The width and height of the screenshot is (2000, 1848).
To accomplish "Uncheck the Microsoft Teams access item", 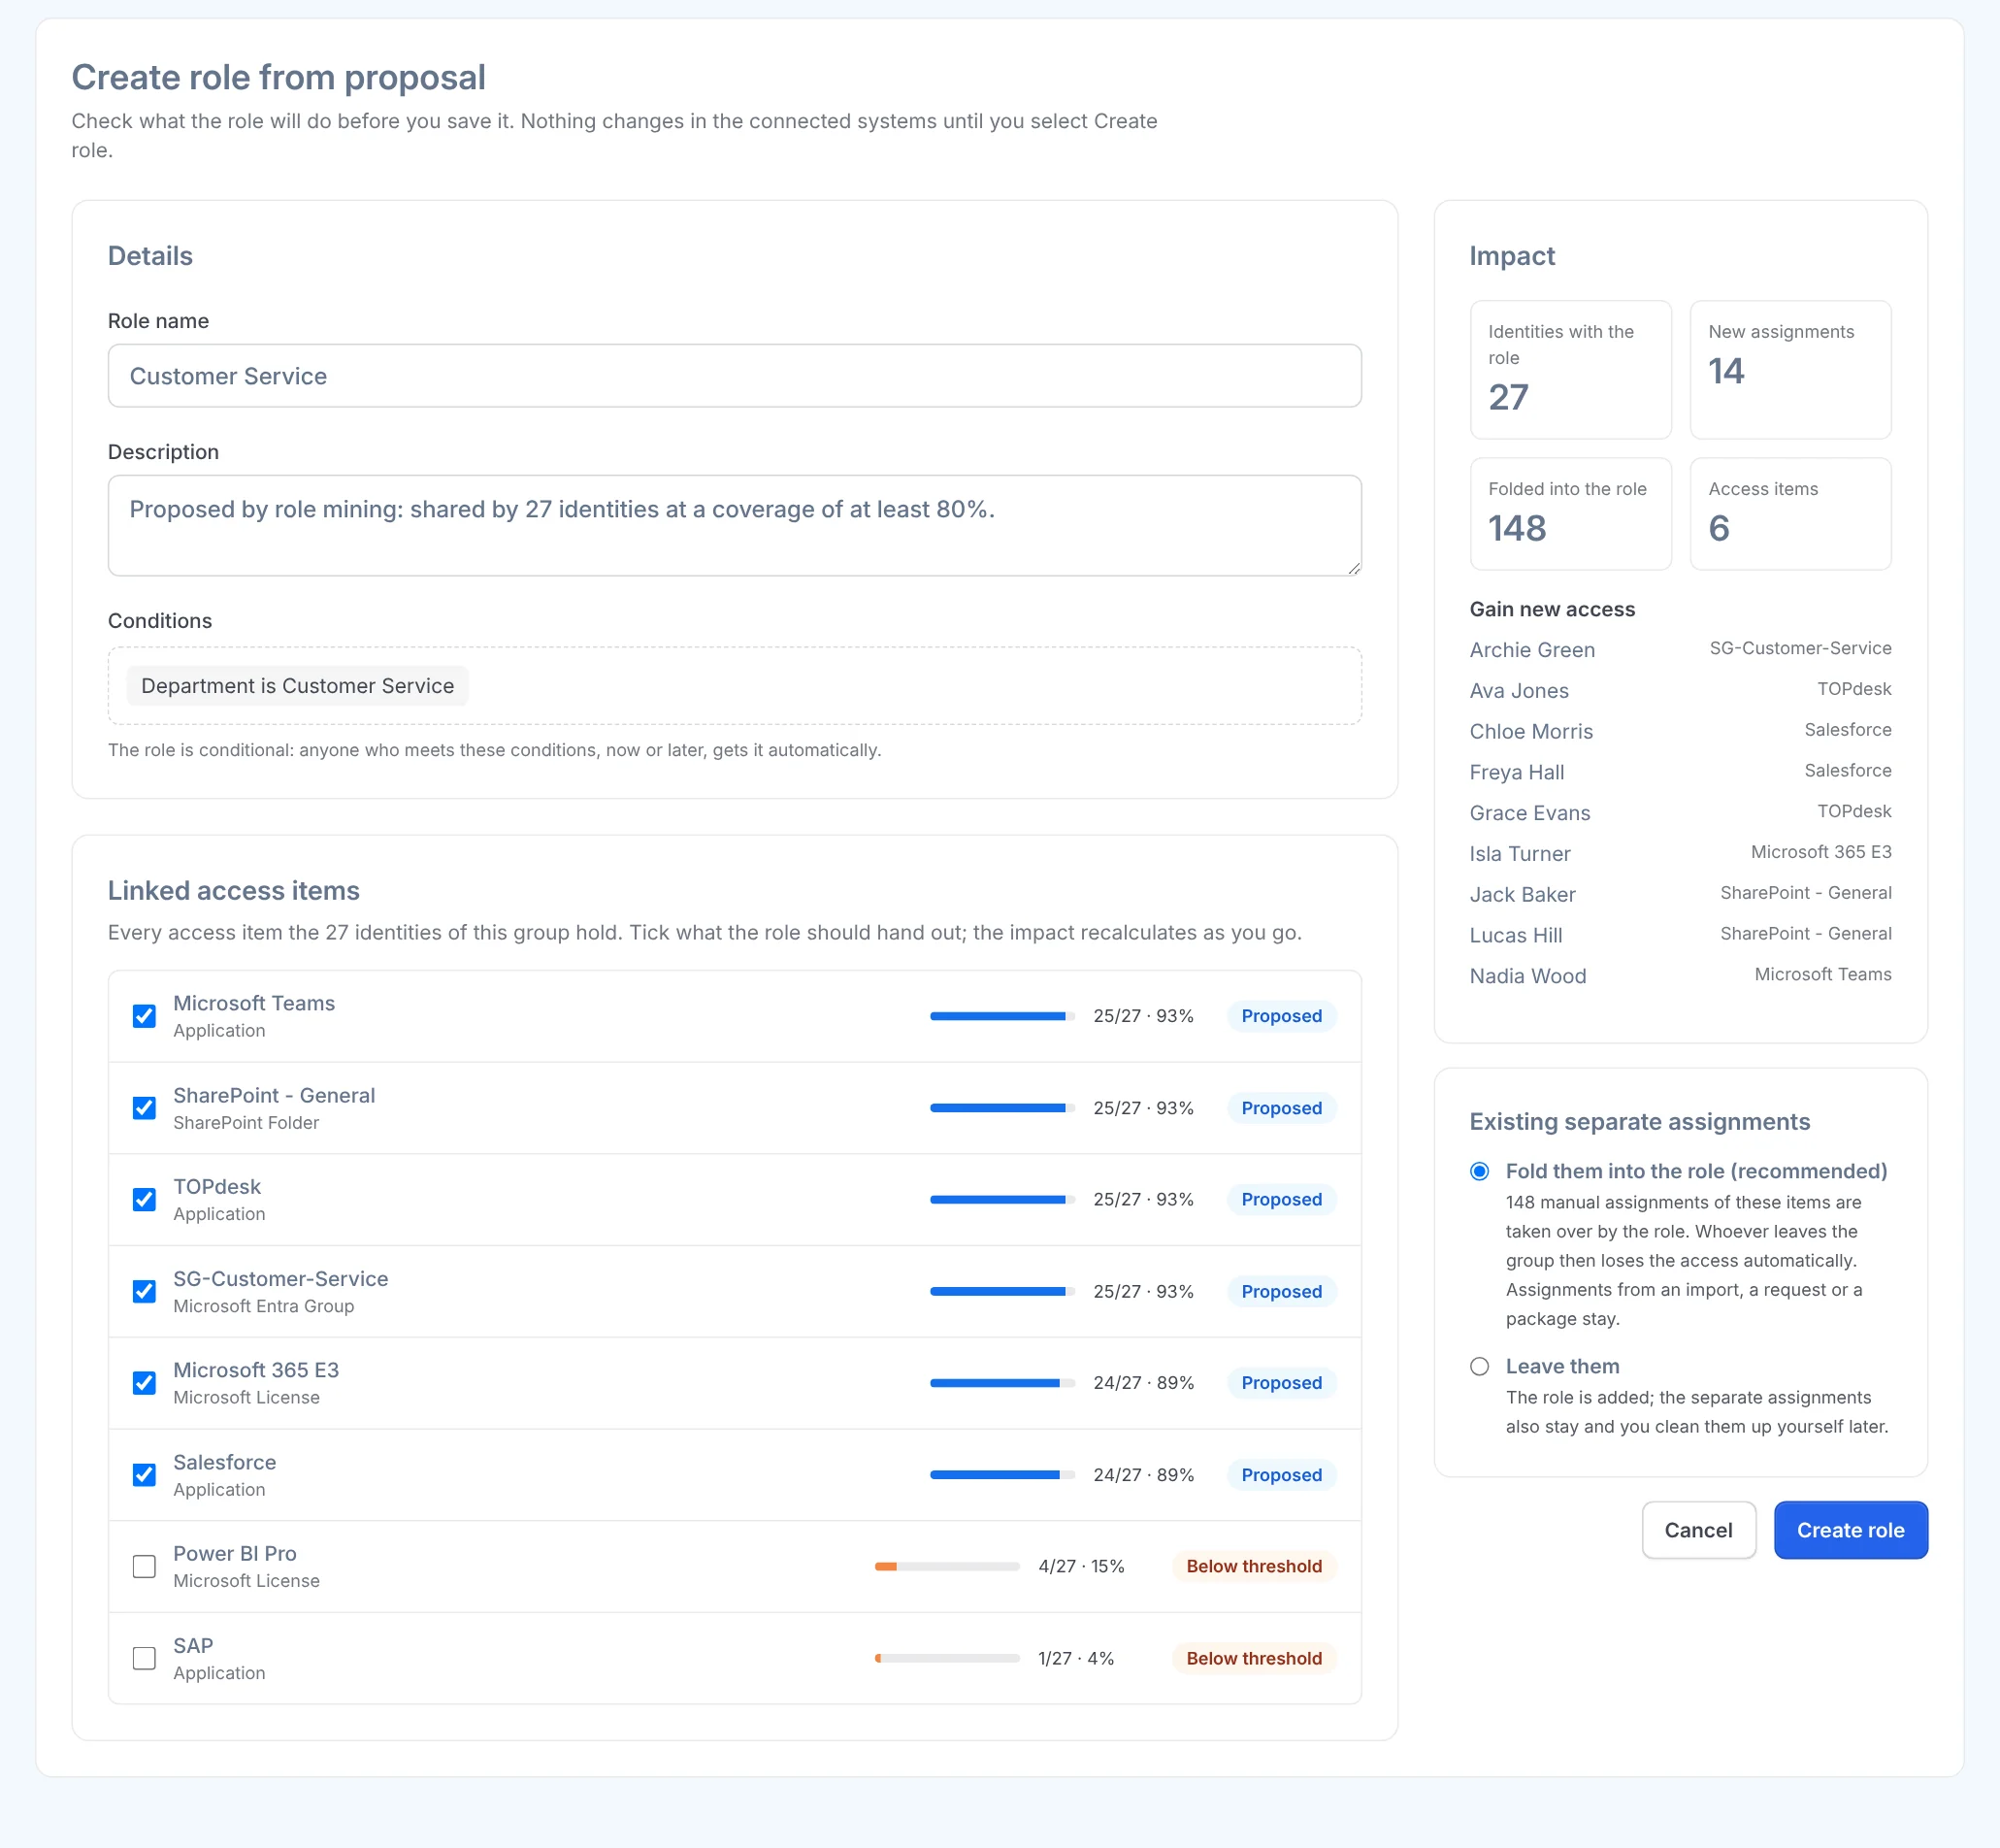I will (144, 1016).
